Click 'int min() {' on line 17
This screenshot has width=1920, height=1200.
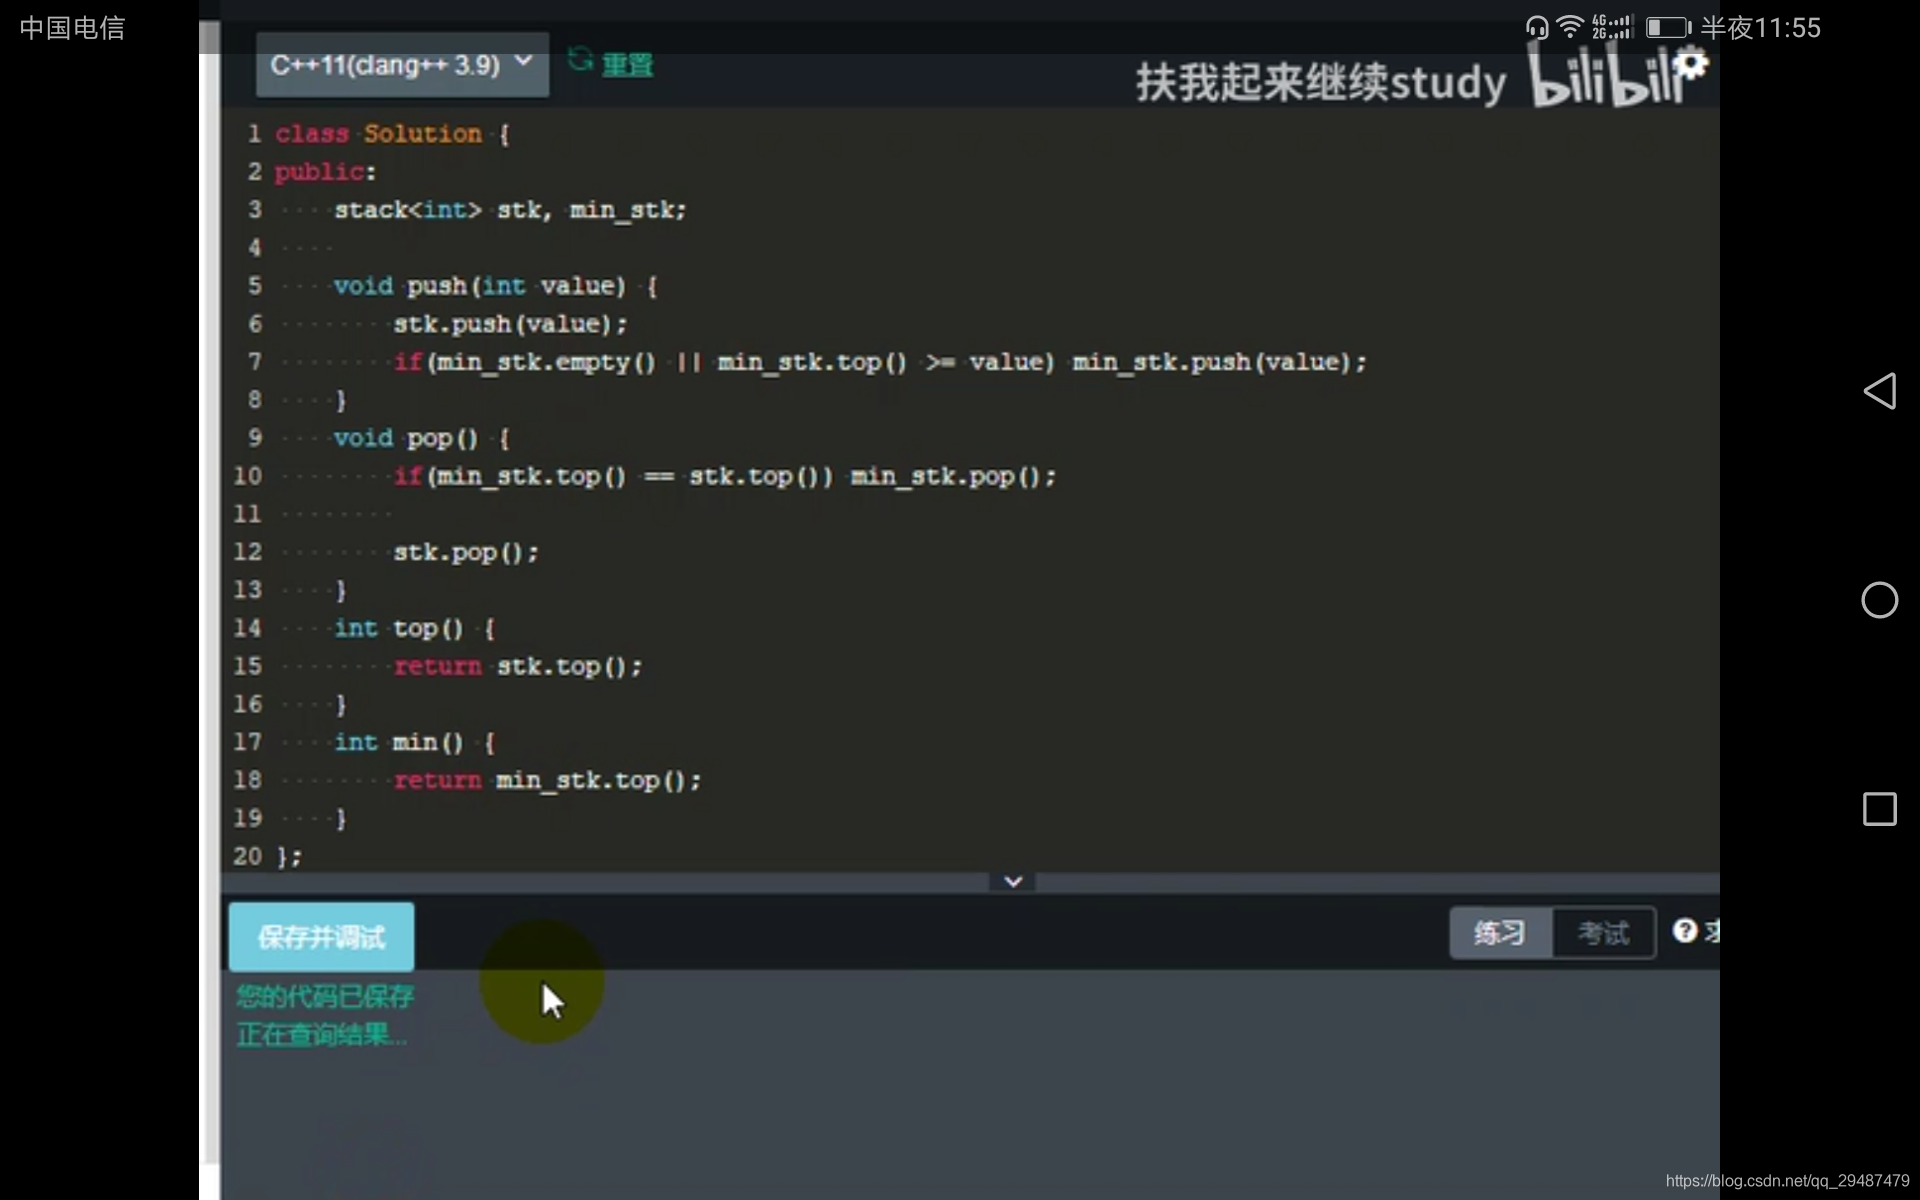point(415,742)
